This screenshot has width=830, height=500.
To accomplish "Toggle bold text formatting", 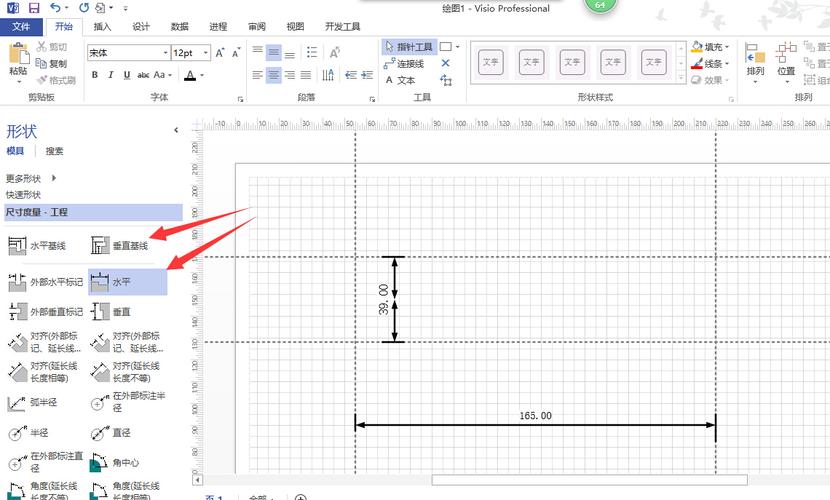I will coord(95,75).
